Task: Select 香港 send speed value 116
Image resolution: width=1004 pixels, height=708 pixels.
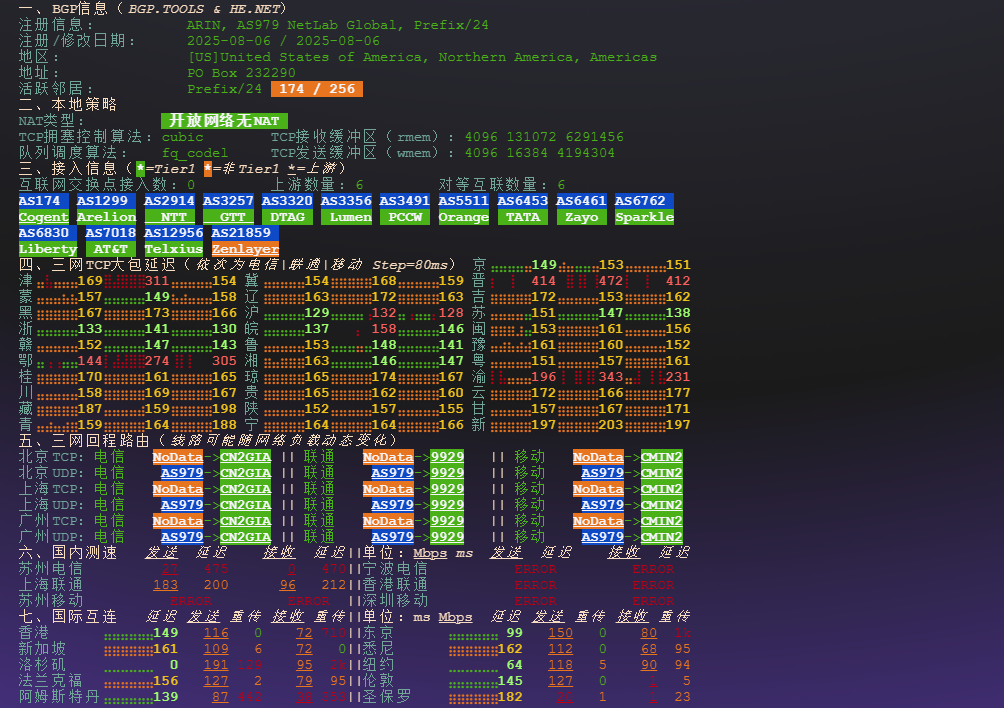Action: (216, 633)
